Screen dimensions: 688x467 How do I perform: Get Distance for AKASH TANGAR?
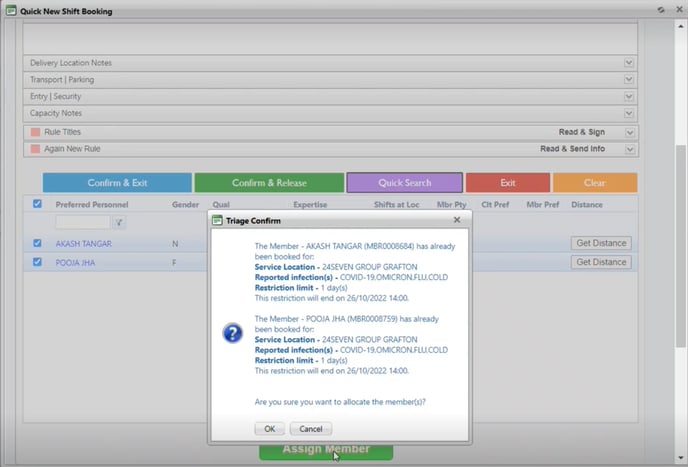point(601,243)
